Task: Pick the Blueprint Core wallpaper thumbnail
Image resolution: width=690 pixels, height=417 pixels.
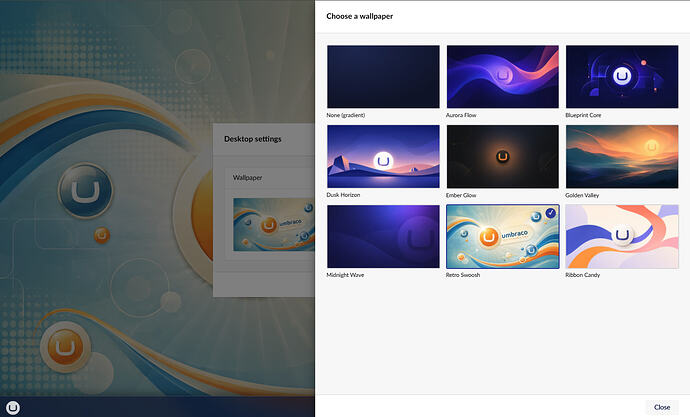Action: [622, 77]
